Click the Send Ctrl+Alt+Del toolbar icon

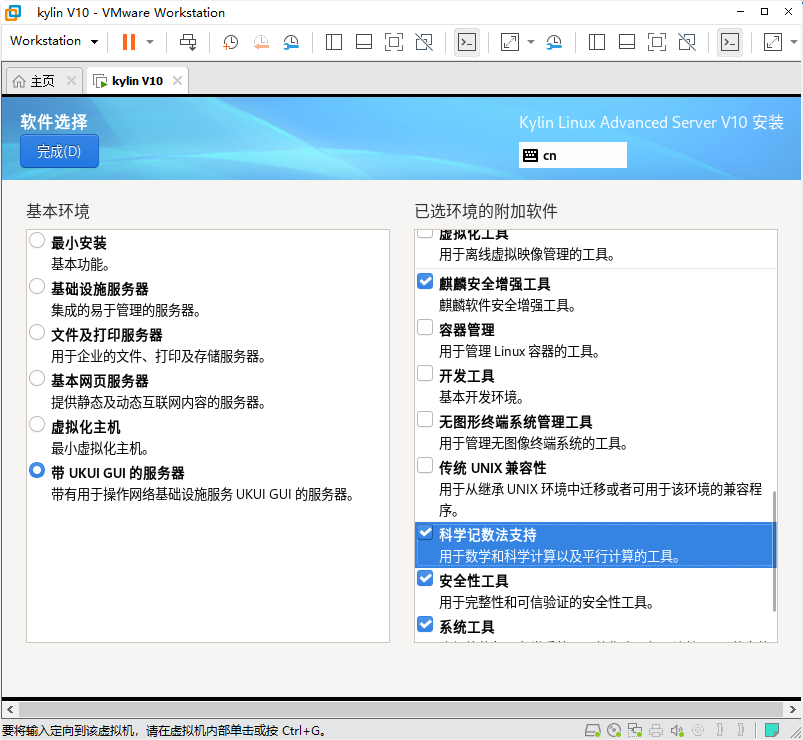tap(188, 42)
